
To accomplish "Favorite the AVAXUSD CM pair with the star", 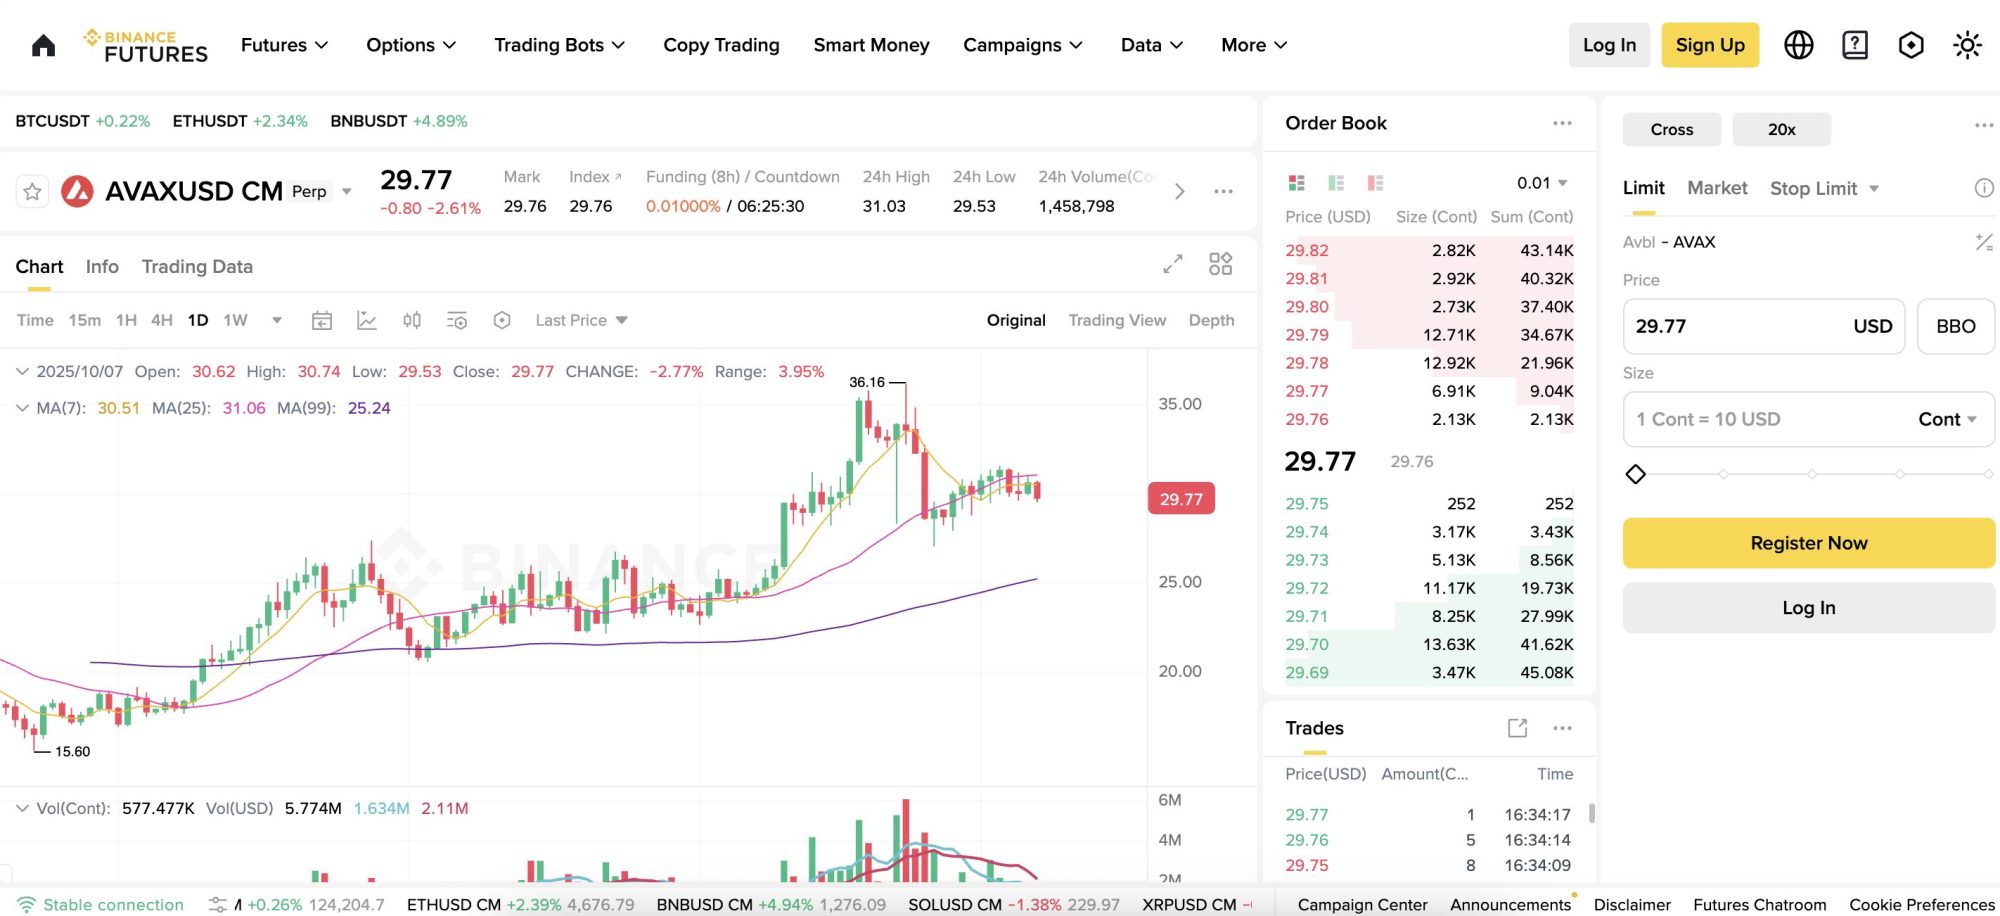I will pos(32,191).
